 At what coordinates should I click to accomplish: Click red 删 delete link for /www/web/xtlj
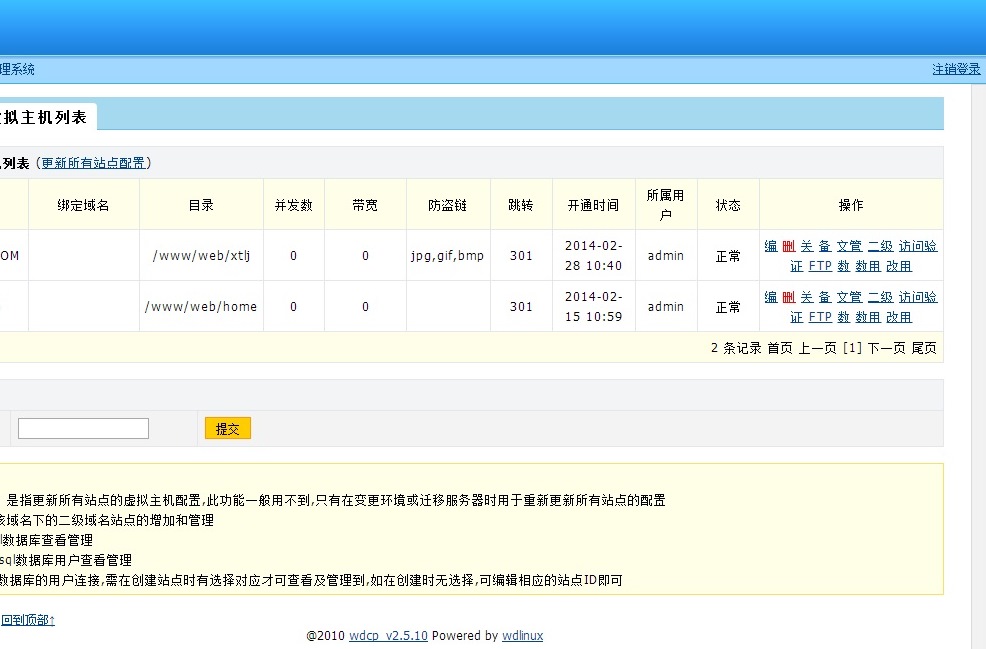788,246
